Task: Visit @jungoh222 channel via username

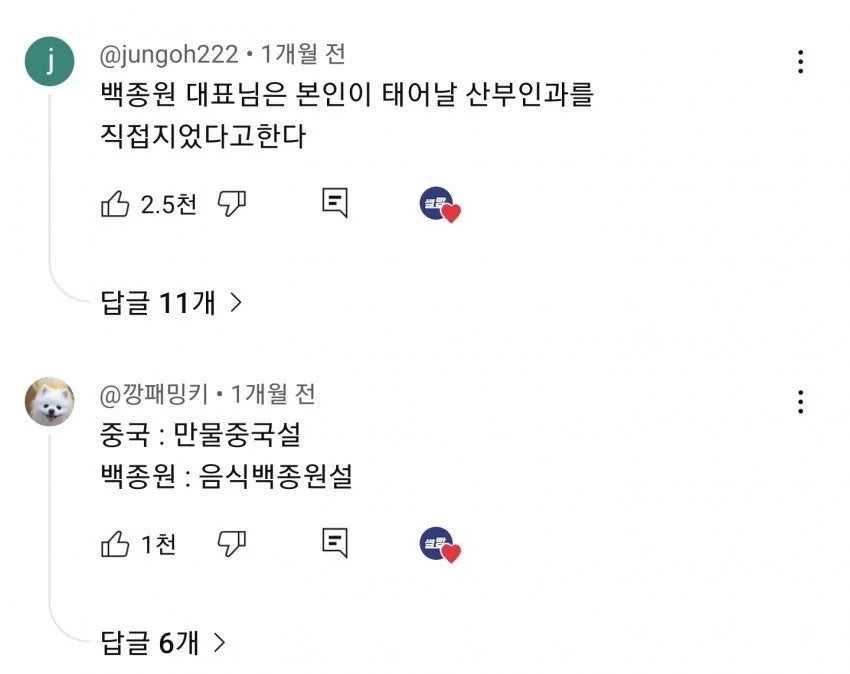Action: [x=169, y=54]
